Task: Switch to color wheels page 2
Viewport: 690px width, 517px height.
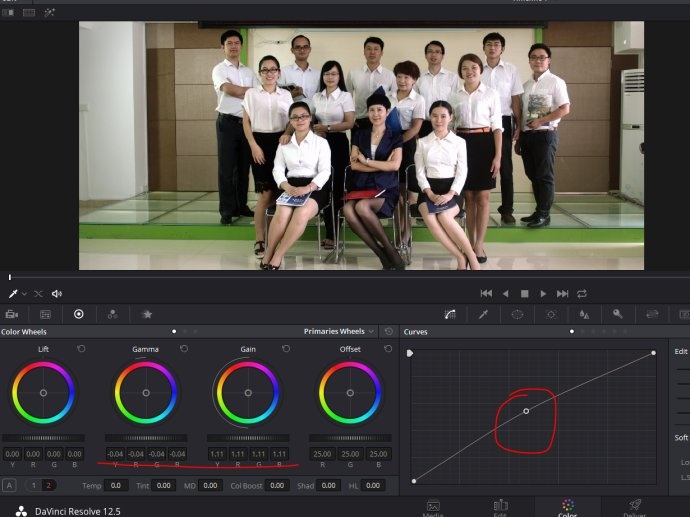Action: (48, 485)
